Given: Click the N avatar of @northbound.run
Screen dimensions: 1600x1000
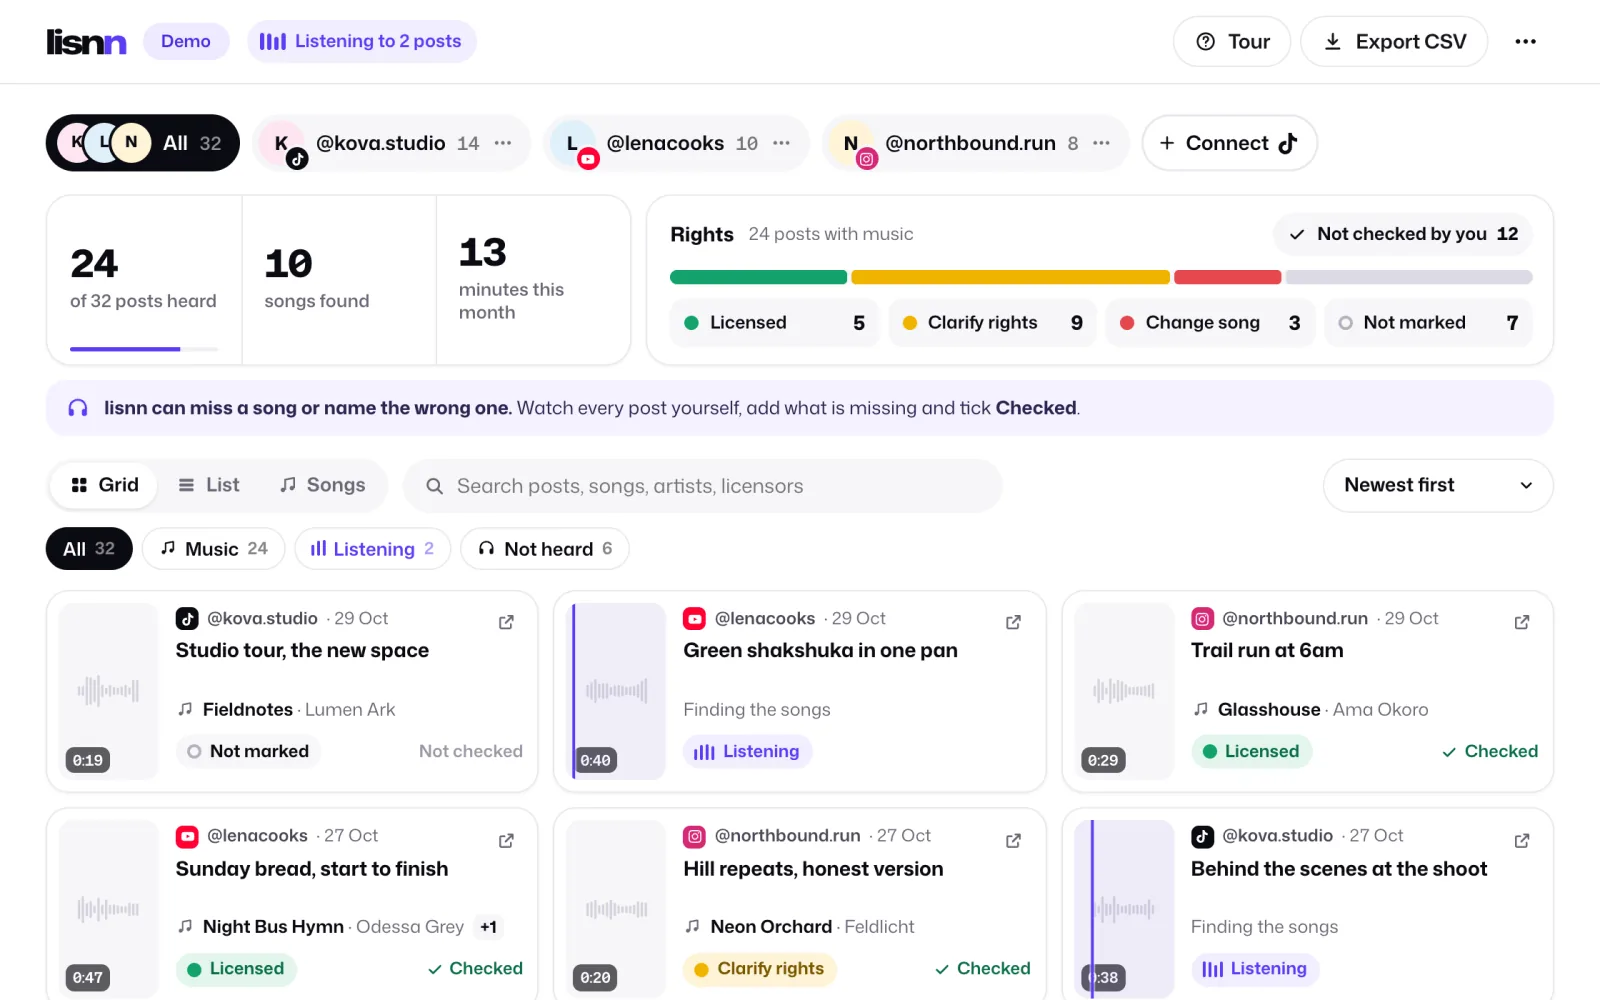Looking at the screenshot, I should pos(851,143).
